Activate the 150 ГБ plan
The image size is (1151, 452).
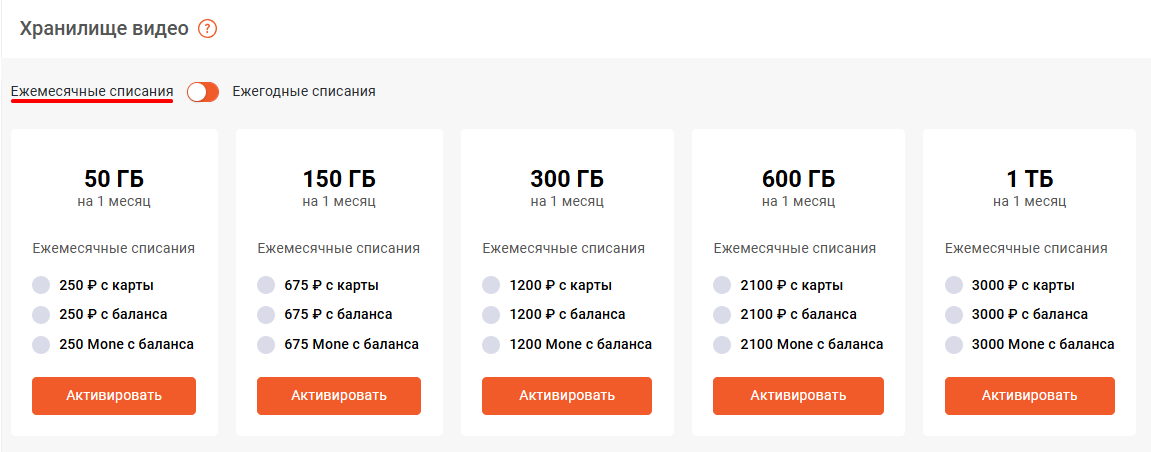pos(339,395)
